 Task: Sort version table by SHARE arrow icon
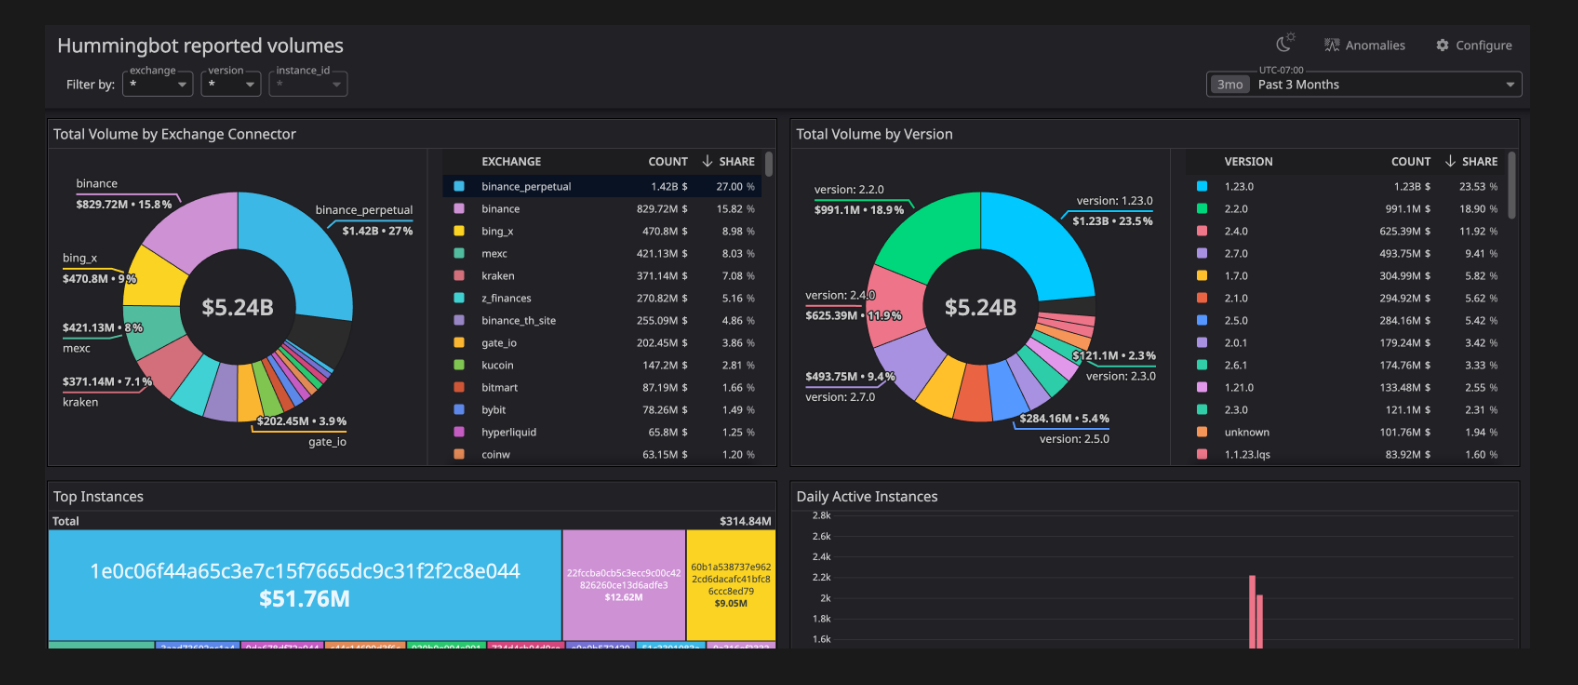(1450, 161)
